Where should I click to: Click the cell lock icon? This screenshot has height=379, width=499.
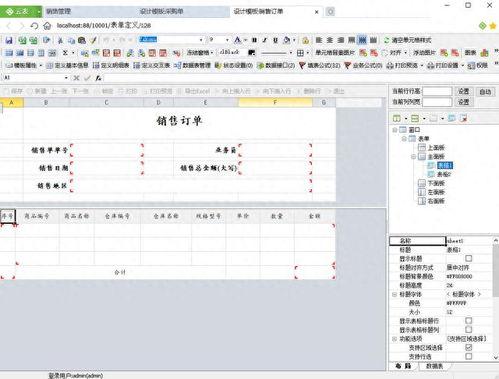click(x=305, y=40)
